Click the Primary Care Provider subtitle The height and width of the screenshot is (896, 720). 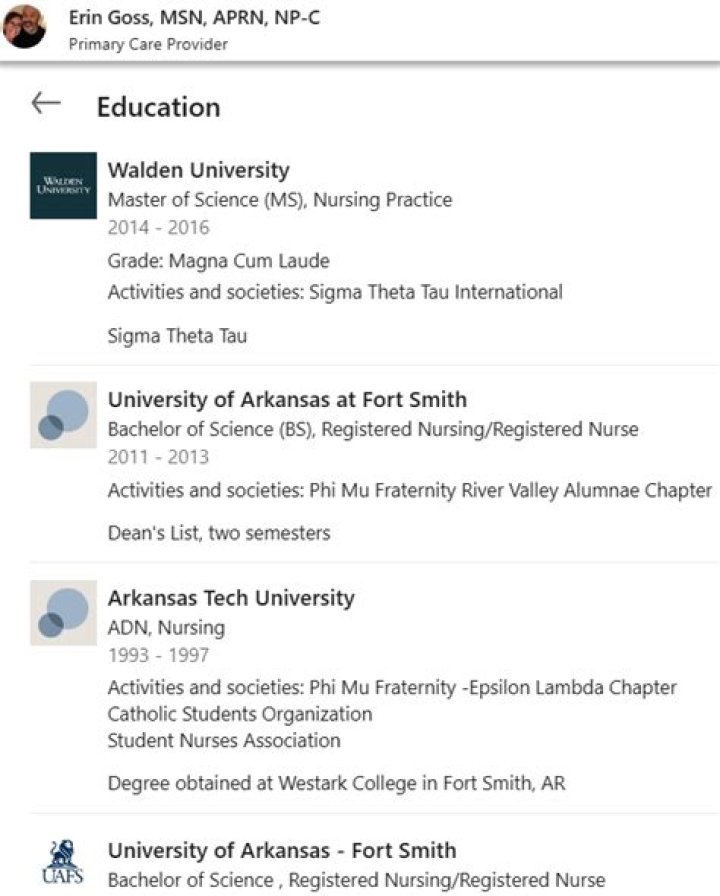(148, 44)
